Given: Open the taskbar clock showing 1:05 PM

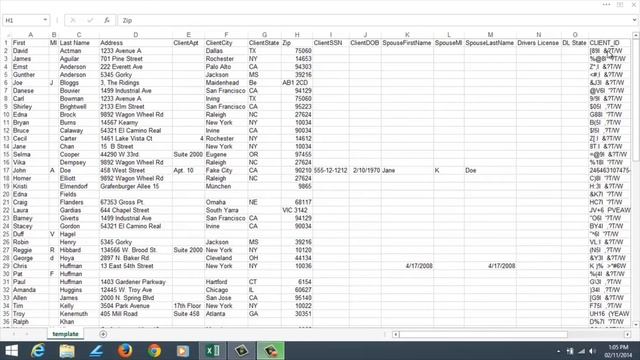Looking at the screenshot, I should [618, 351].
